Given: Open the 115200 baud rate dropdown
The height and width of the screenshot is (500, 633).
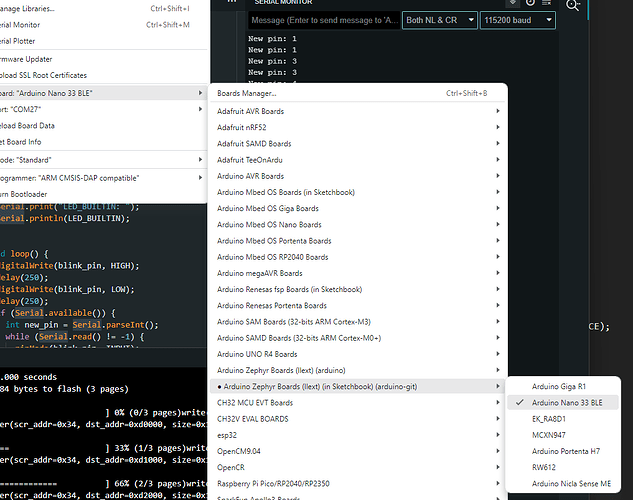Looking at the screenshot, I should pos(518,20).
